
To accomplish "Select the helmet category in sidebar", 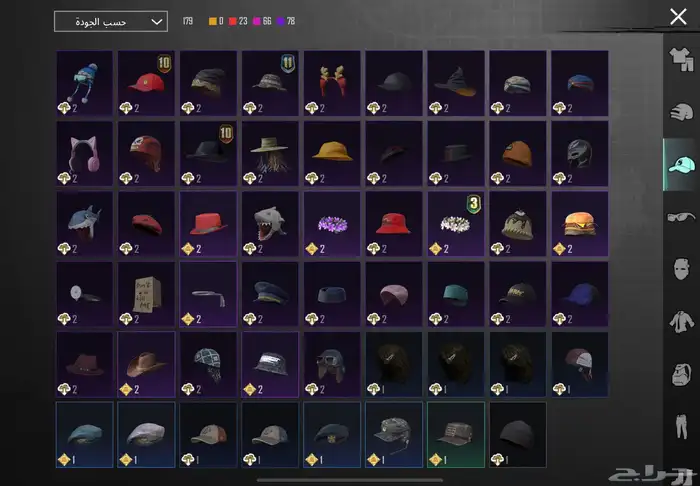I will (682, 111).
